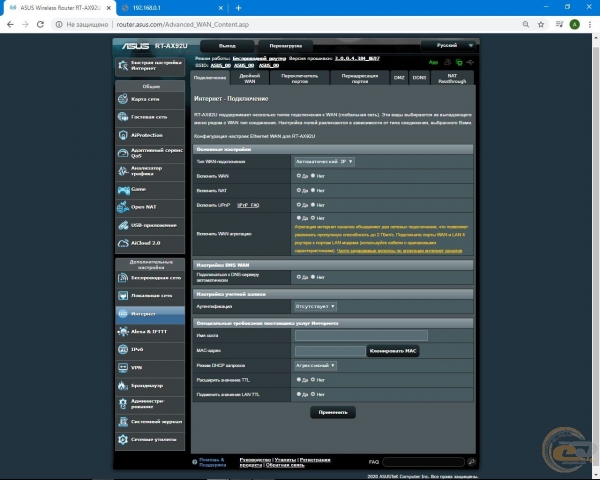Select Нет for Enable NAT
This screenshot has height=480, width=600.
click(x=313, y=190)
